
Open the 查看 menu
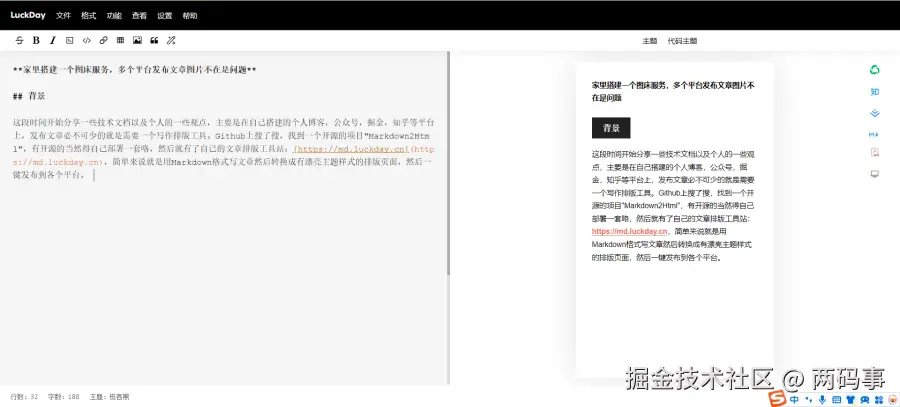[x=139, y=15]
